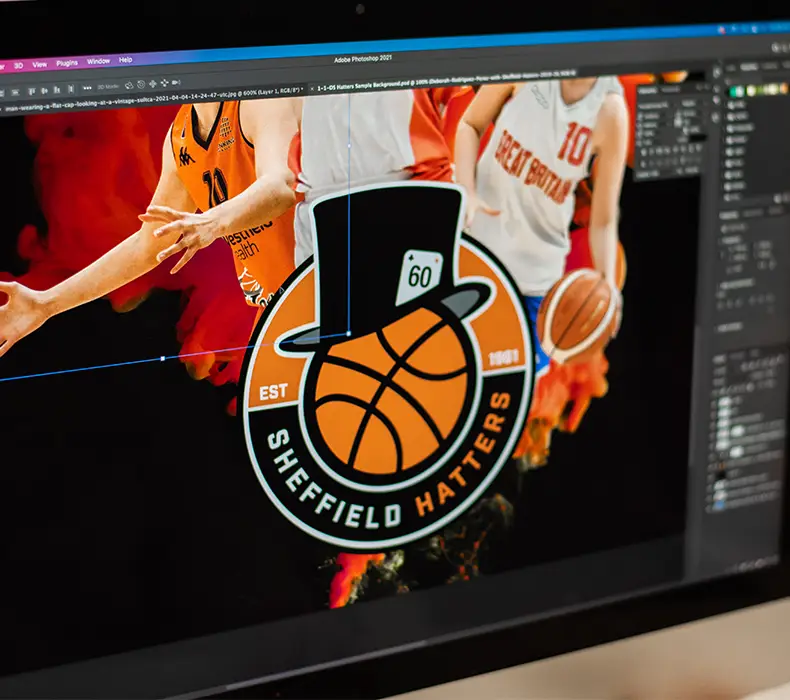Open the Window menu
This screenshot has height=700, width=790.
(x=98, y=61)
